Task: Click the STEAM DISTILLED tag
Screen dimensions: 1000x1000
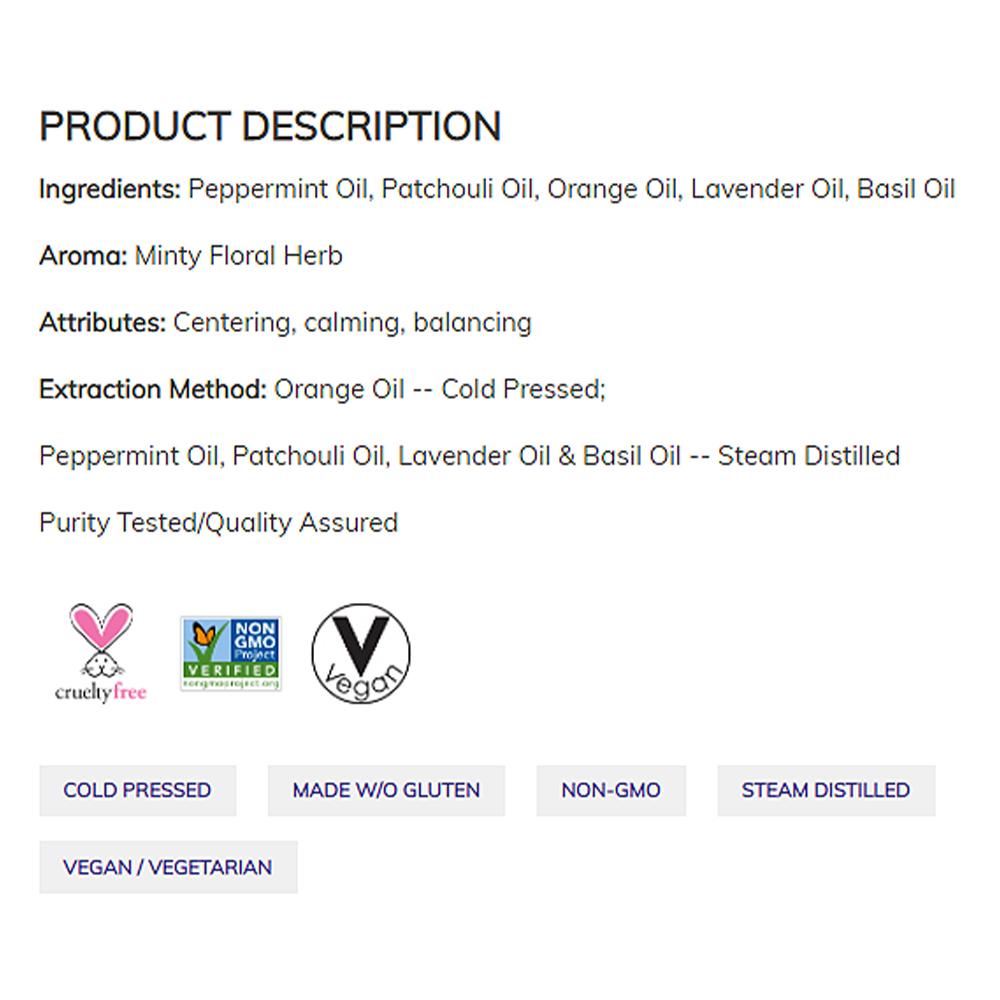Action: click(x=826, y=790)
